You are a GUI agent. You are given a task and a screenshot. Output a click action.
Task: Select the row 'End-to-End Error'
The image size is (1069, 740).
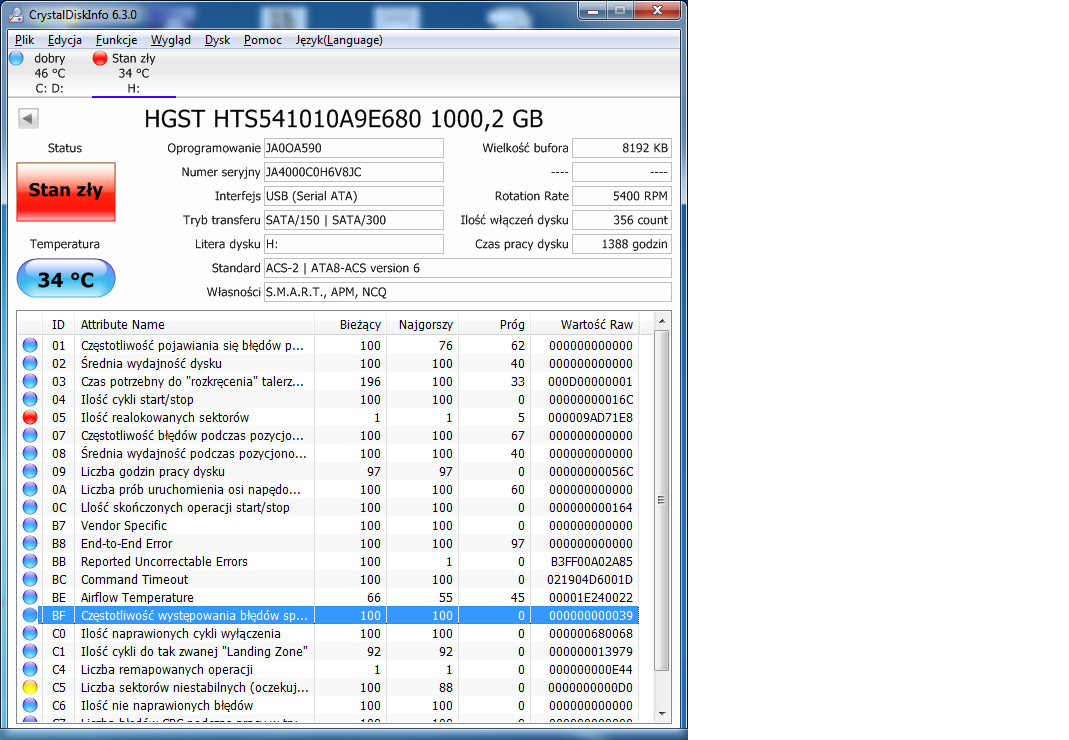pyautogui.click(x=328, y=544)
